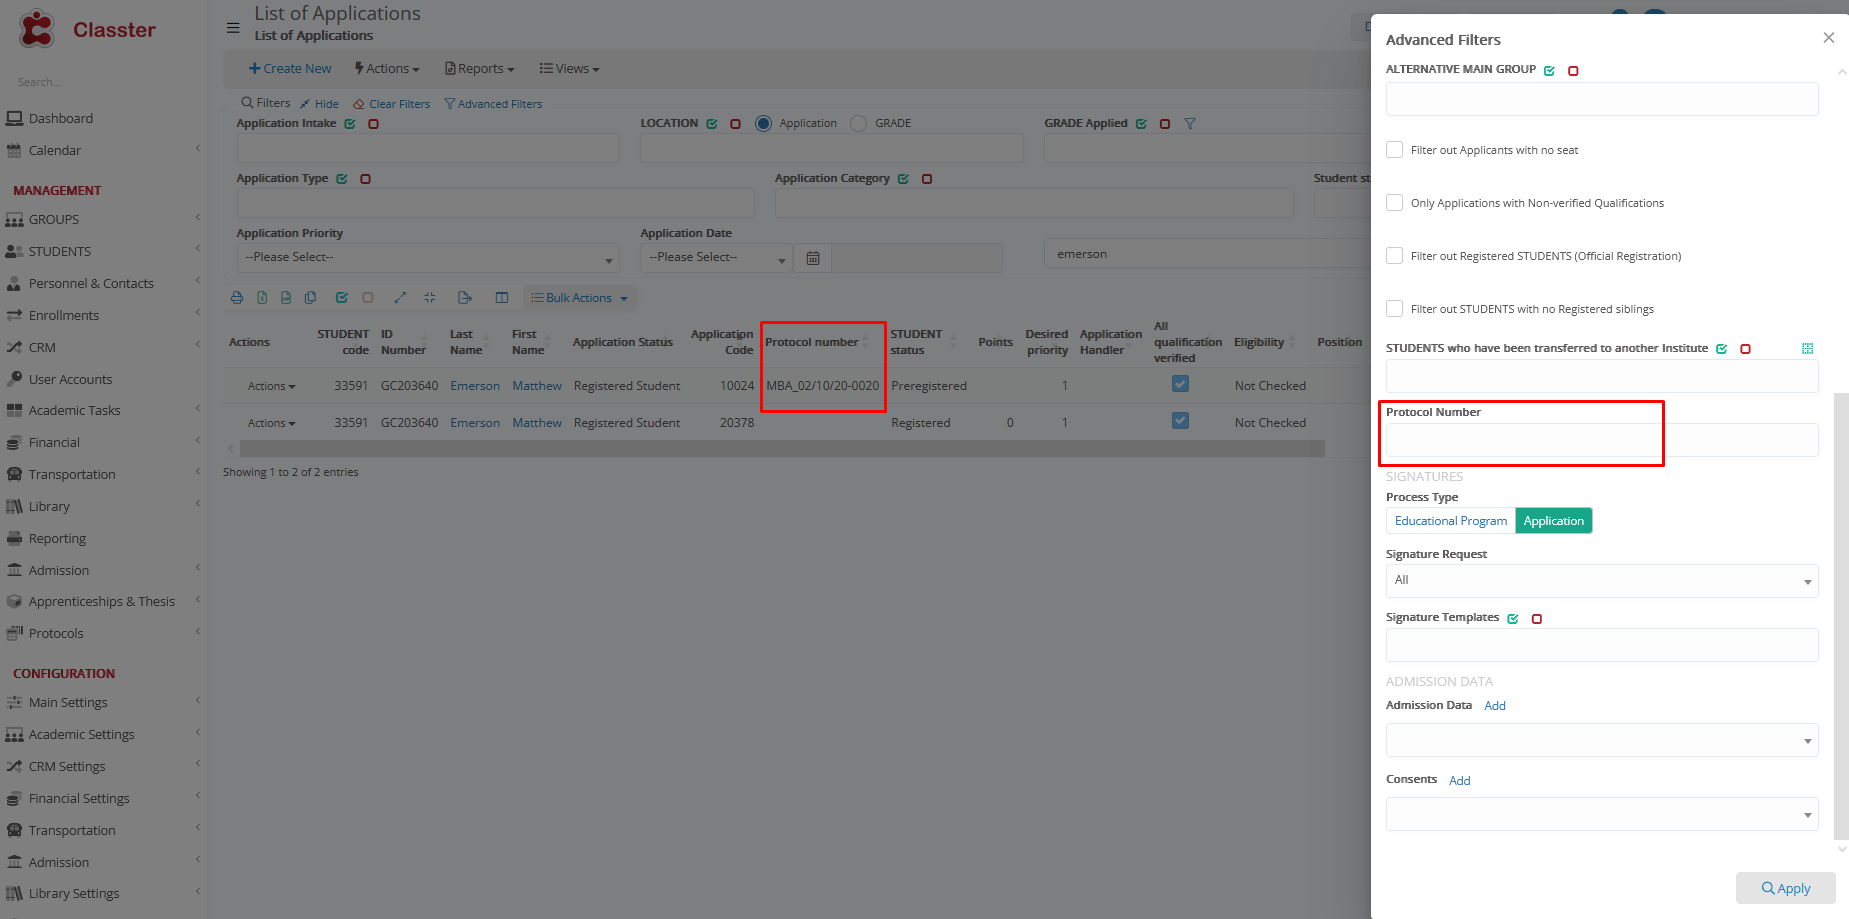Open calendar picker for Application Date
The image size is (1849, 919).
pos(813,258)
